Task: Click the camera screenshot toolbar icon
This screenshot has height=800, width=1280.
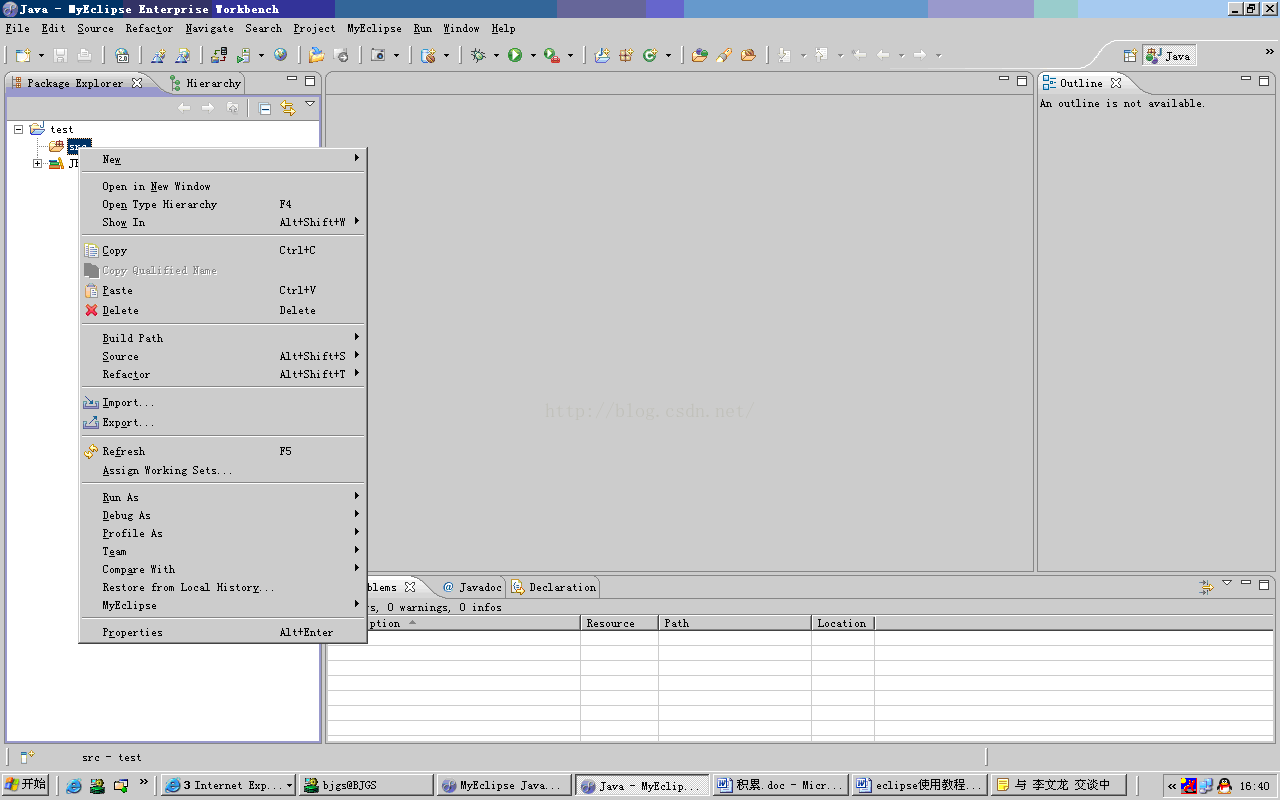Action: click(x=378, y=55)
